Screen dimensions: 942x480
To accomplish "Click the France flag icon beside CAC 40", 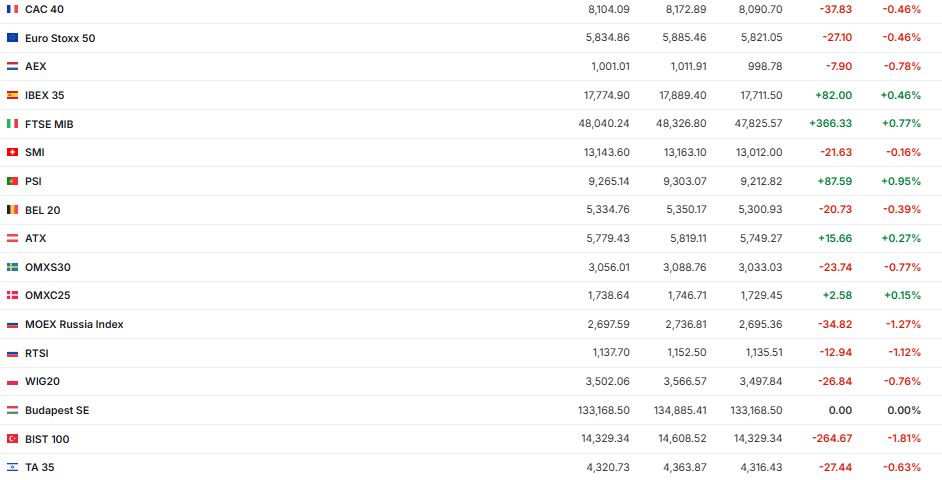I will click(12, 9).
